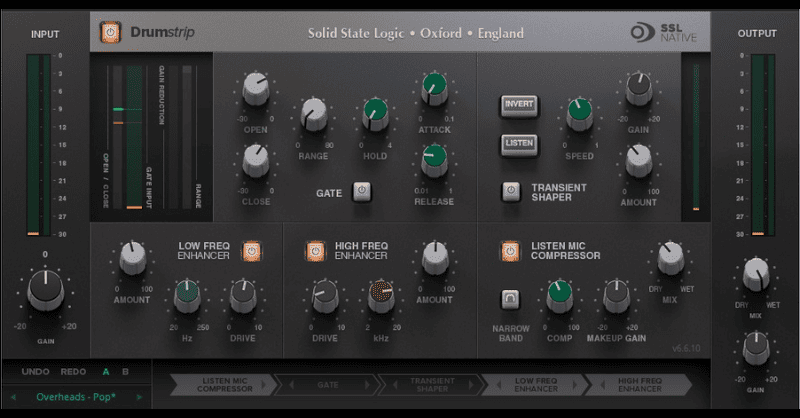Select High Freq Enhancer process order block
Viewport: 800px width, 418px height.
click(x=639, y=385)
